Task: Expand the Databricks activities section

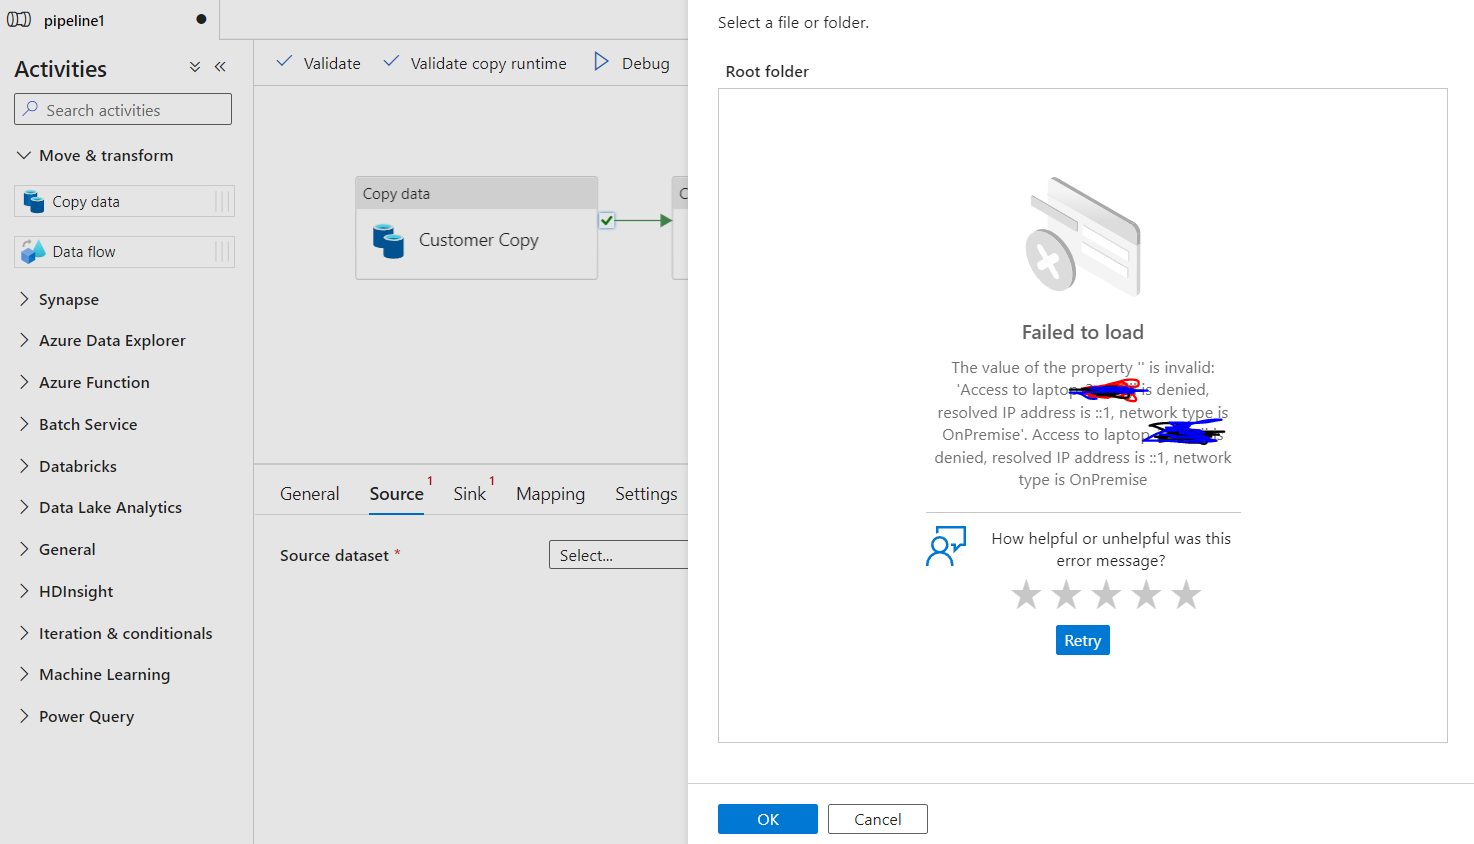Action: 24,466
